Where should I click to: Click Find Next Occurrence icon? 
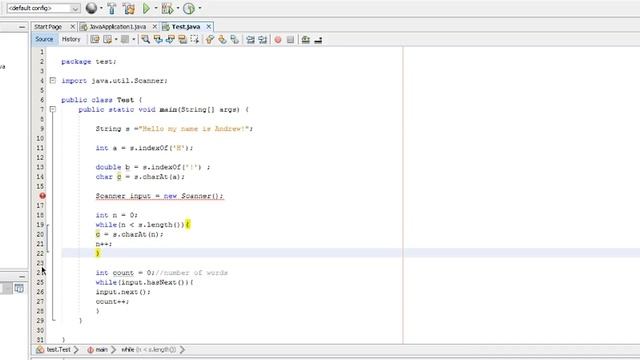[x=170, y=39]
